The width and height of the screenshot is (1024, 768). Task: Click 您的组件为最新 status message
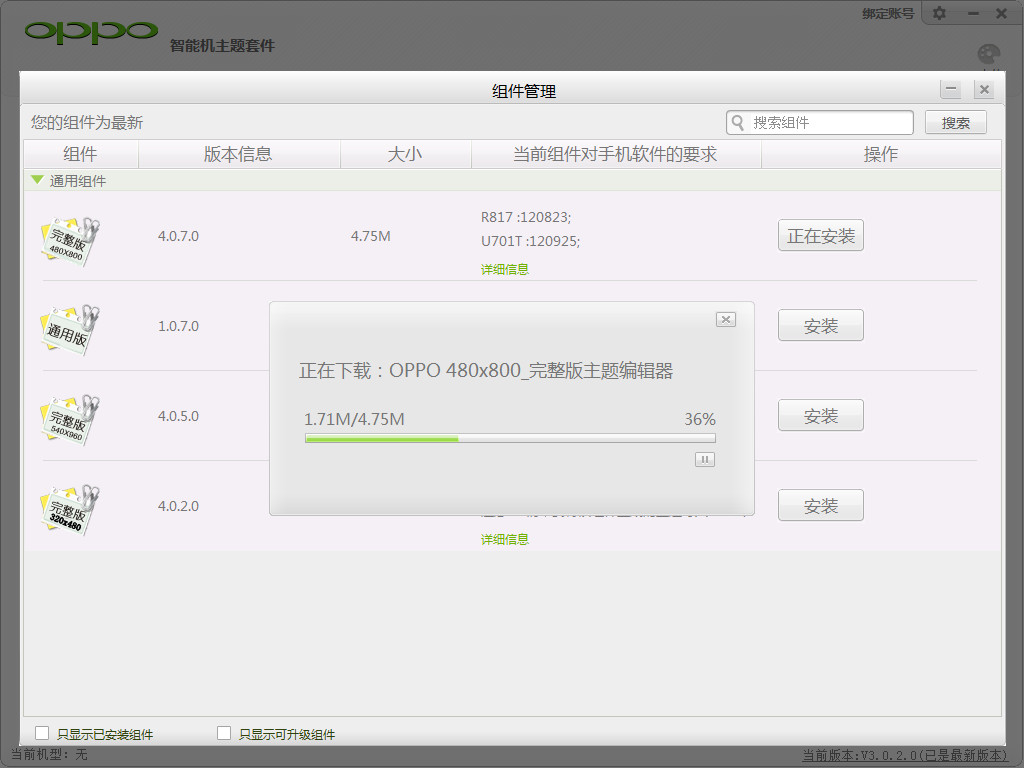87,123
